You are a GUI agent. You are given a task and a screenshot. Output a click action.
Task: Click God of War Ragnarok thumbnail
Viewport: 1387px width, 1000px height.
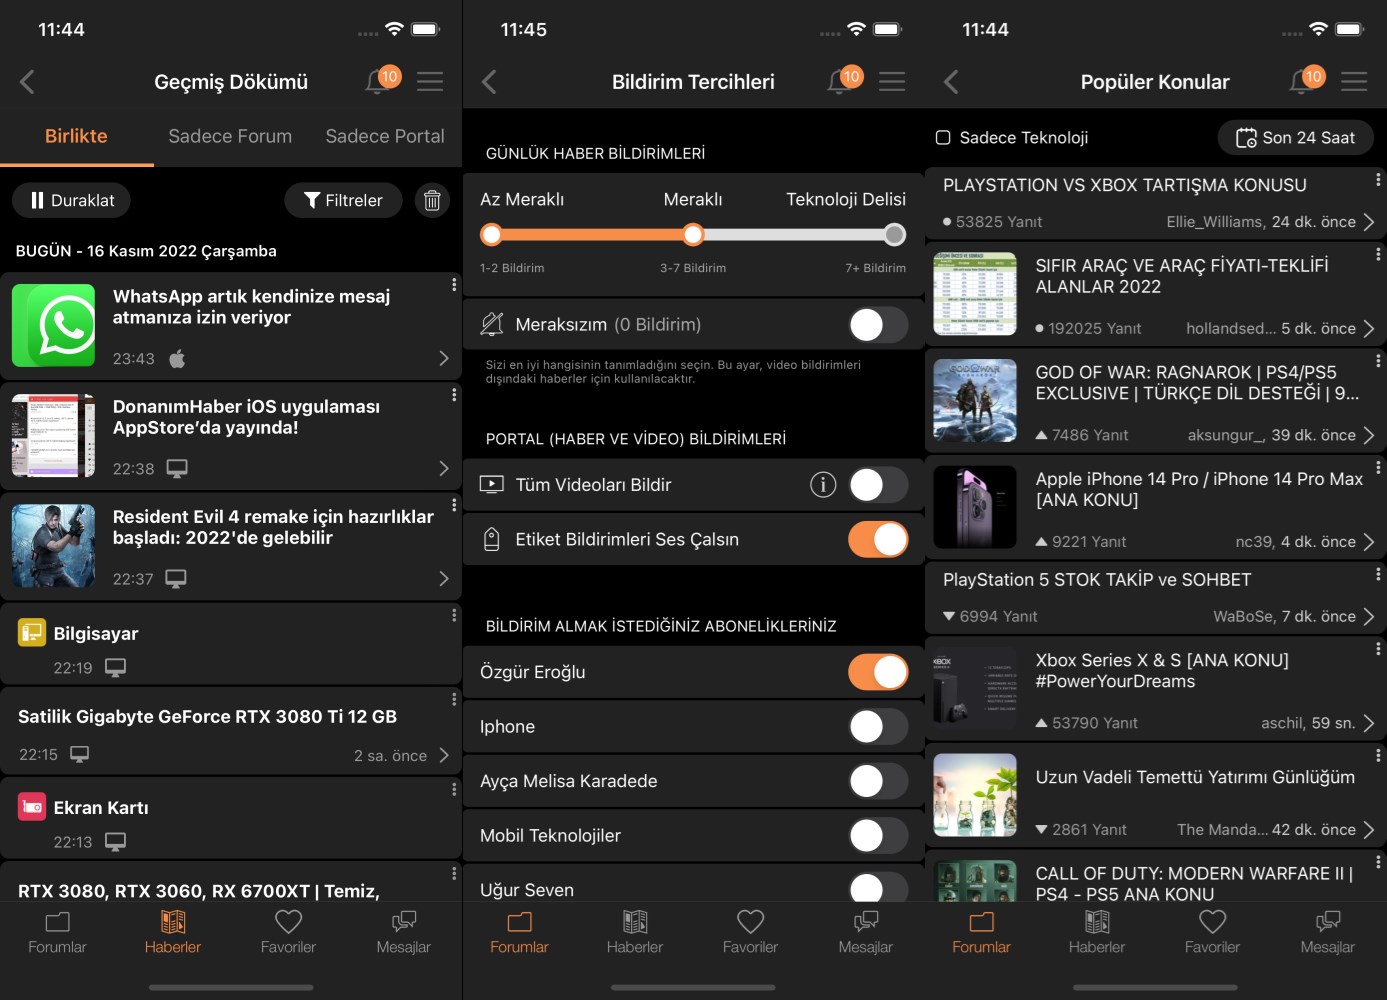tap(975, 400)
